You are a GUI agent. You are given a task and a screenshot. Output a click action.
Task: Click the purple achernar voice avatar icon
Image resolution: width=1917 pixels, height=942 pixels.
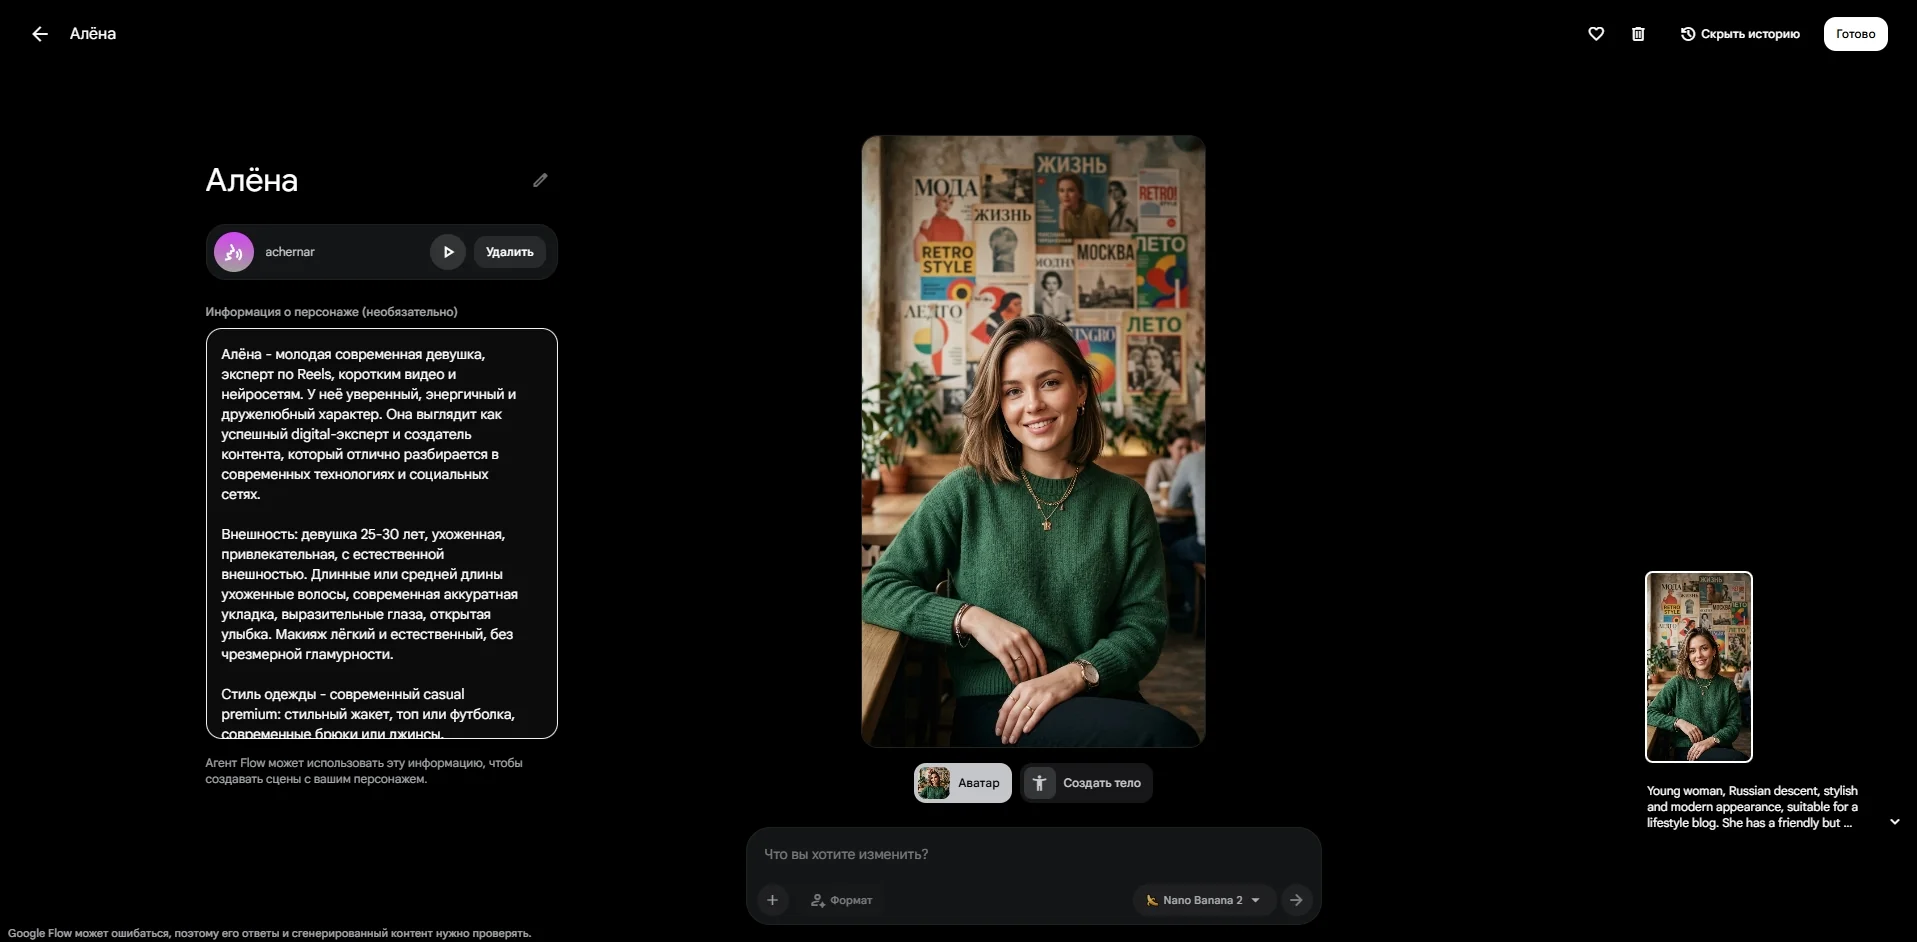click(x=234, y=252)
